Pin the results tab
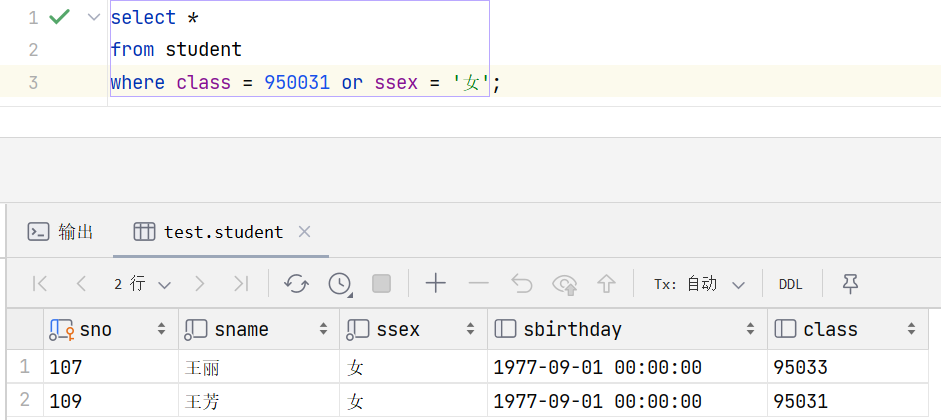This screenshot has width=941, height=420. coord(850,283)
